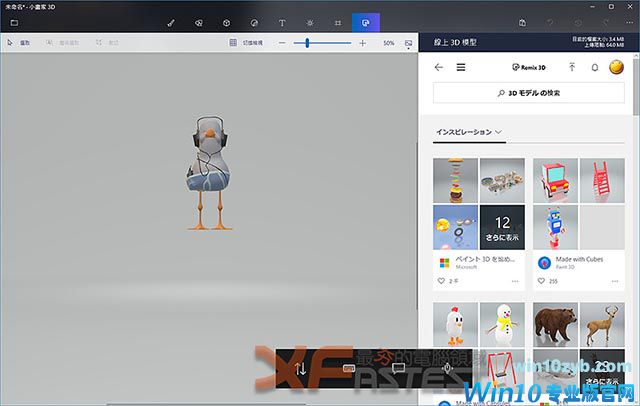Click the 3D モデルの検索 search field

pyautogui.click(x=529, y=93)
